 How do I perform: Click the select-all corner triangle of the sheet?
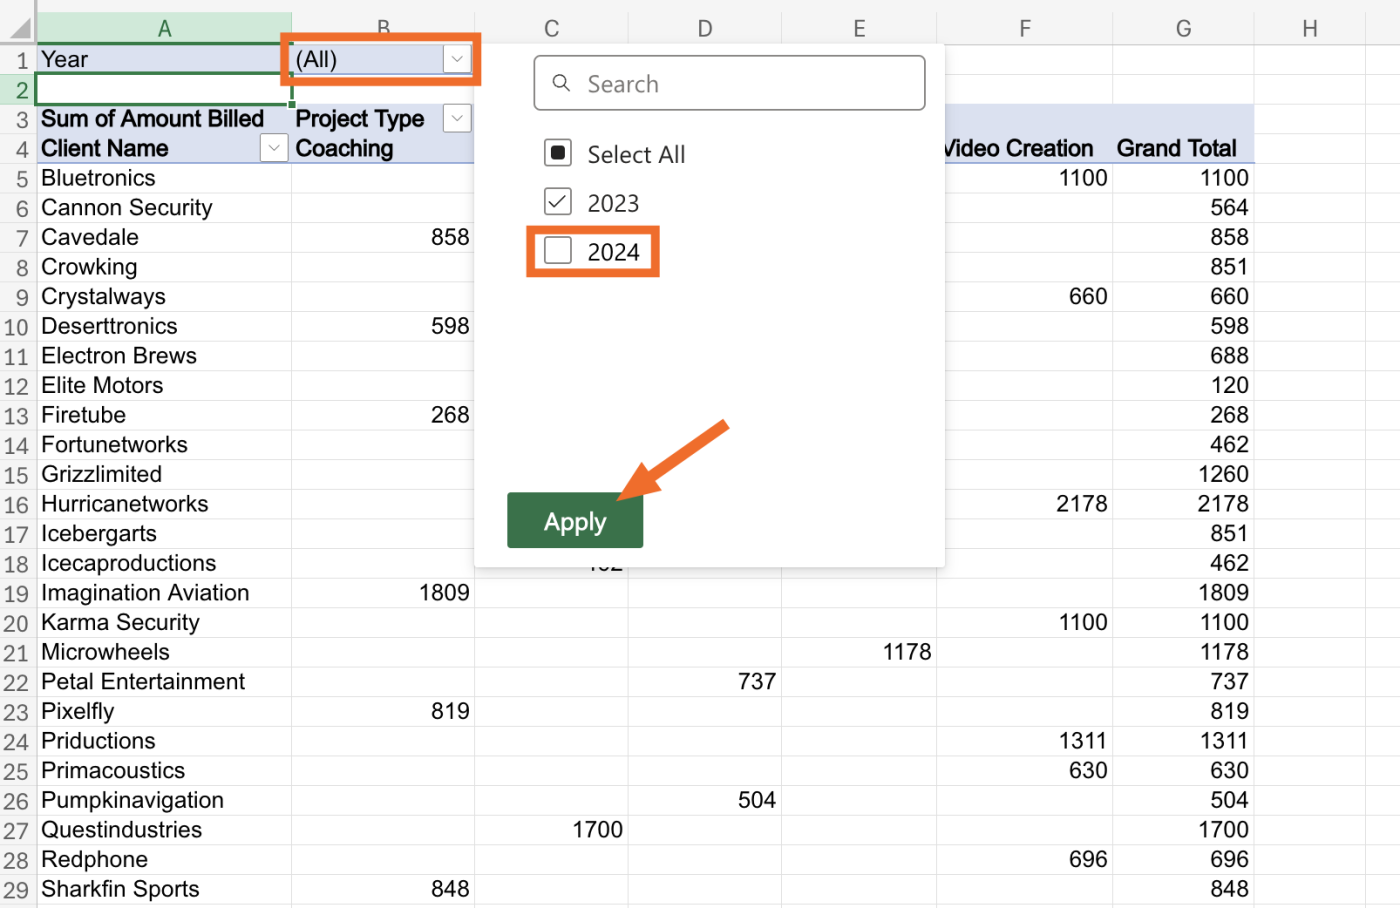(19, 27)
